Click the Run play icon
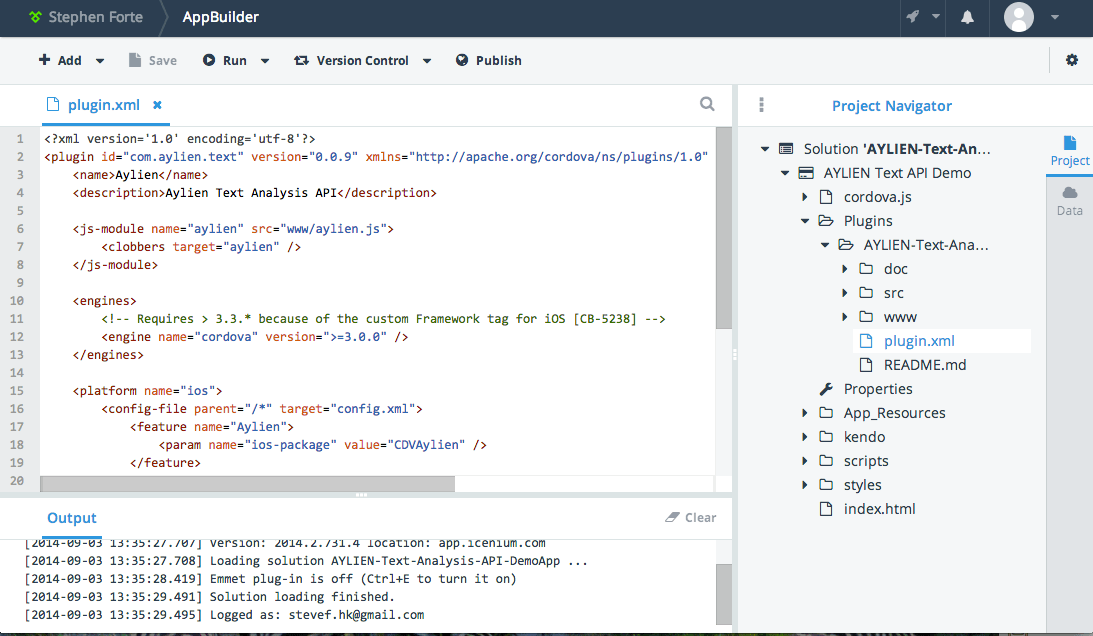Screen dimensions: 1093x636 [208, 60]
